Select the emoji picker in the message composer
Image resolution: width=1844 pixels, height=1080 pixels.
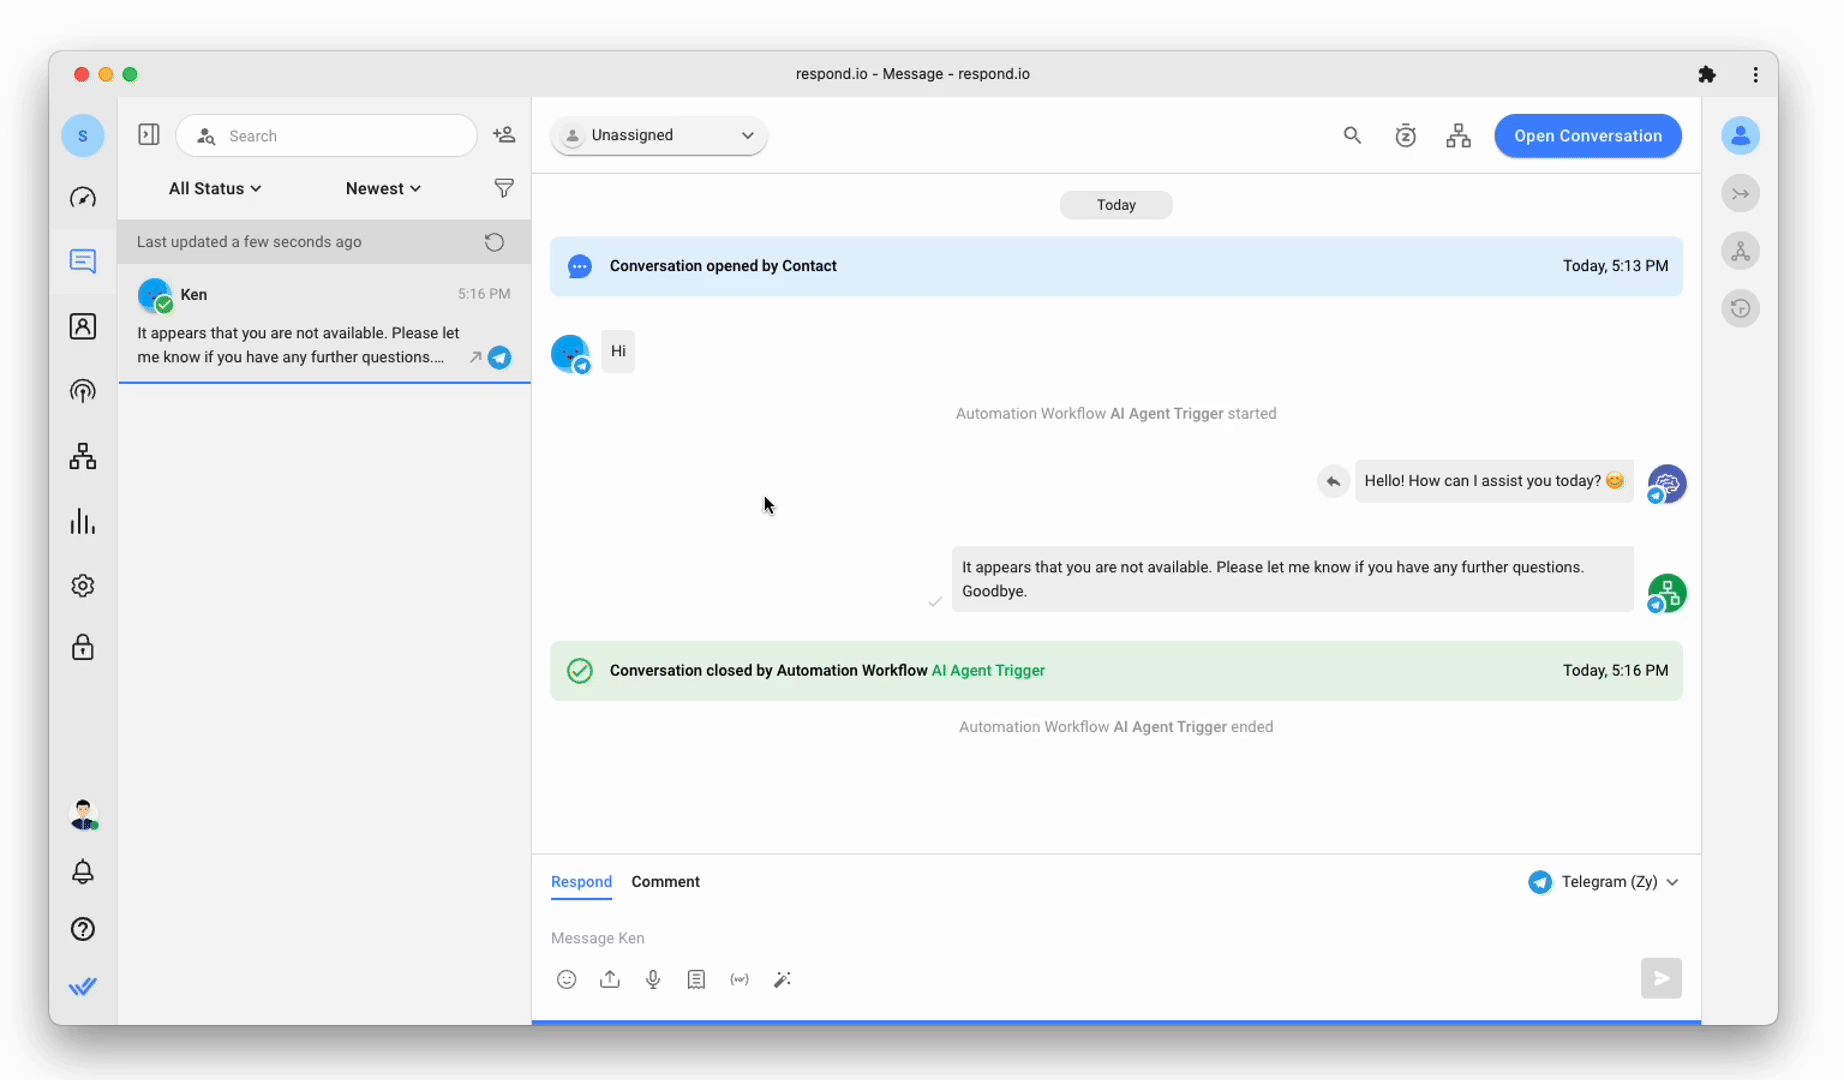click(566, 979)
